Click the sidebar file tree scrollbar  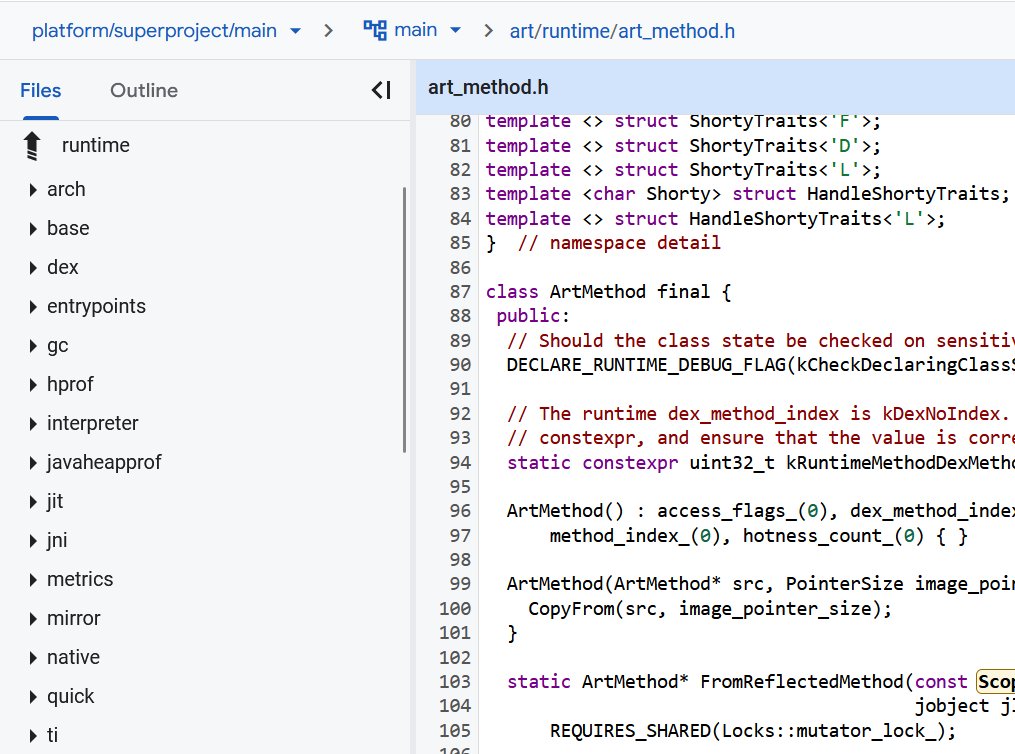(404, 320)
